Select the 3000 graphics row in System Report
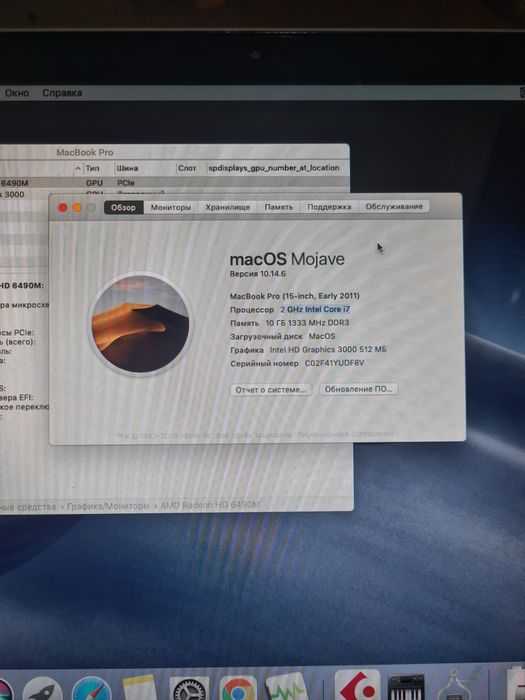Viewport: 525px width, 700px height. coord(25,194)
